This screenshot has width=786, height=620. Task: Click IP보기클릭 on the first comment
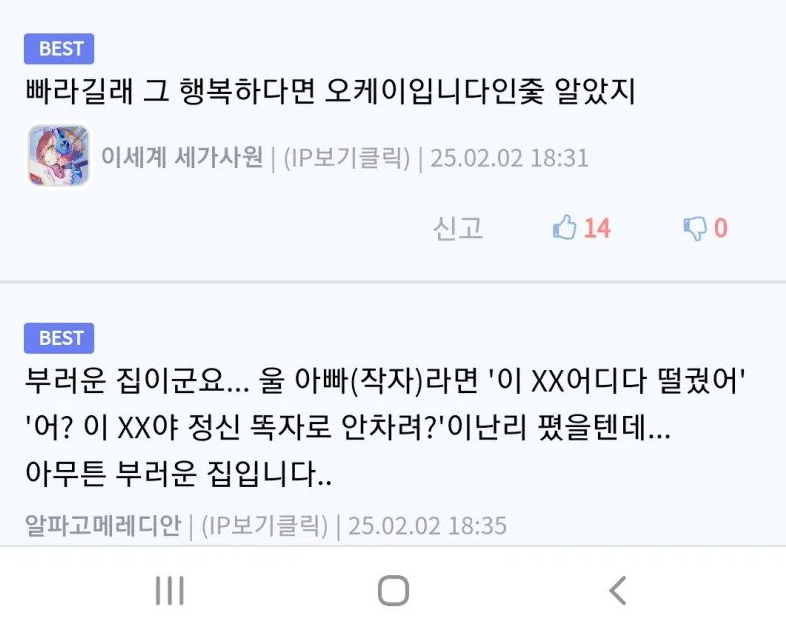[x=346, y=158]
